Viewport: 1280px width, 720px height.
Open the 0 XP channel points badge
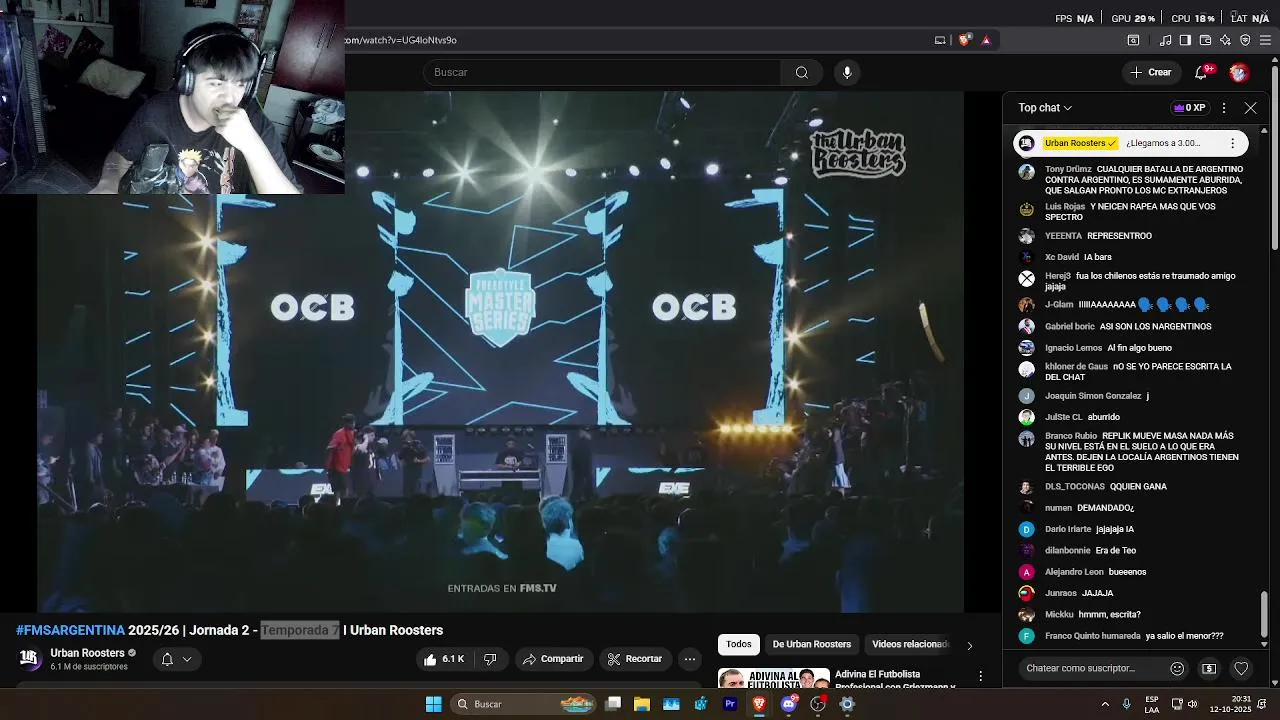[1190, 108]
